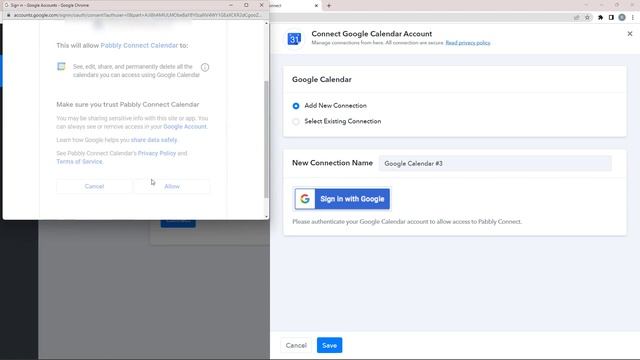Open the Chrome profile avatar
Viewport: 640px width, 360px height.
pyautogui.click(x=622, y=18)
